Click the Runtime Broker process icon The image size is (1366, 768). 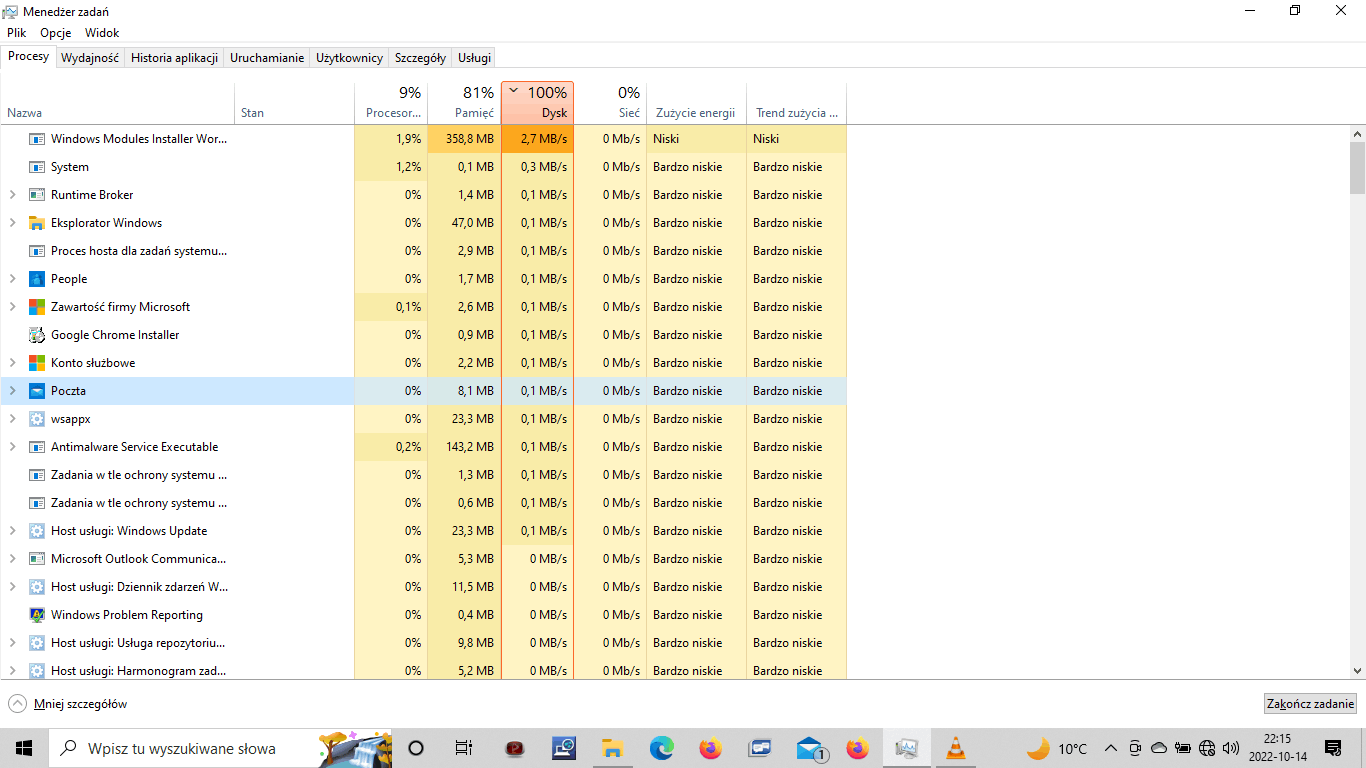[37, 195]
